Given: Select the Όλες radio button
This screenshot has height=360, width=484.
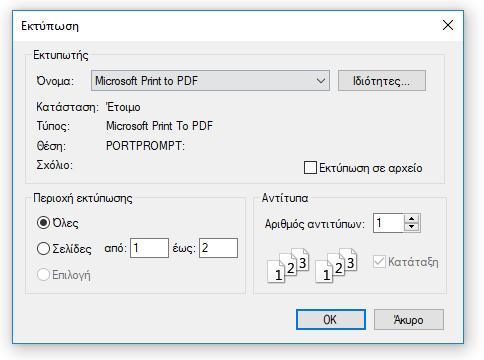Looking at the screenshot, I should (43, 223).
